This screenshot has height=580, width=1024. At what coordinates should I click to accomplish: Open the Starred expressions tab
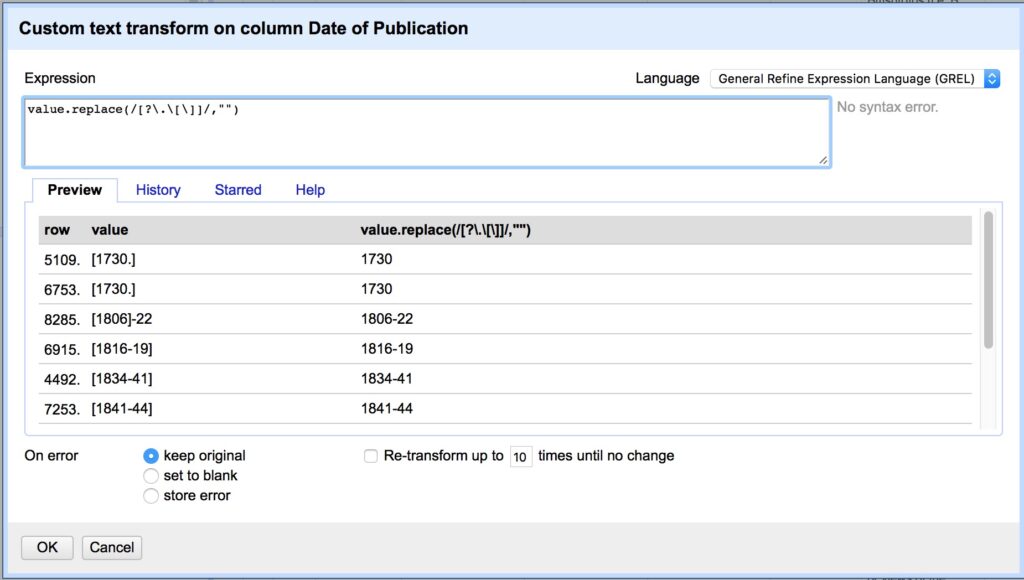pos(237,190)
